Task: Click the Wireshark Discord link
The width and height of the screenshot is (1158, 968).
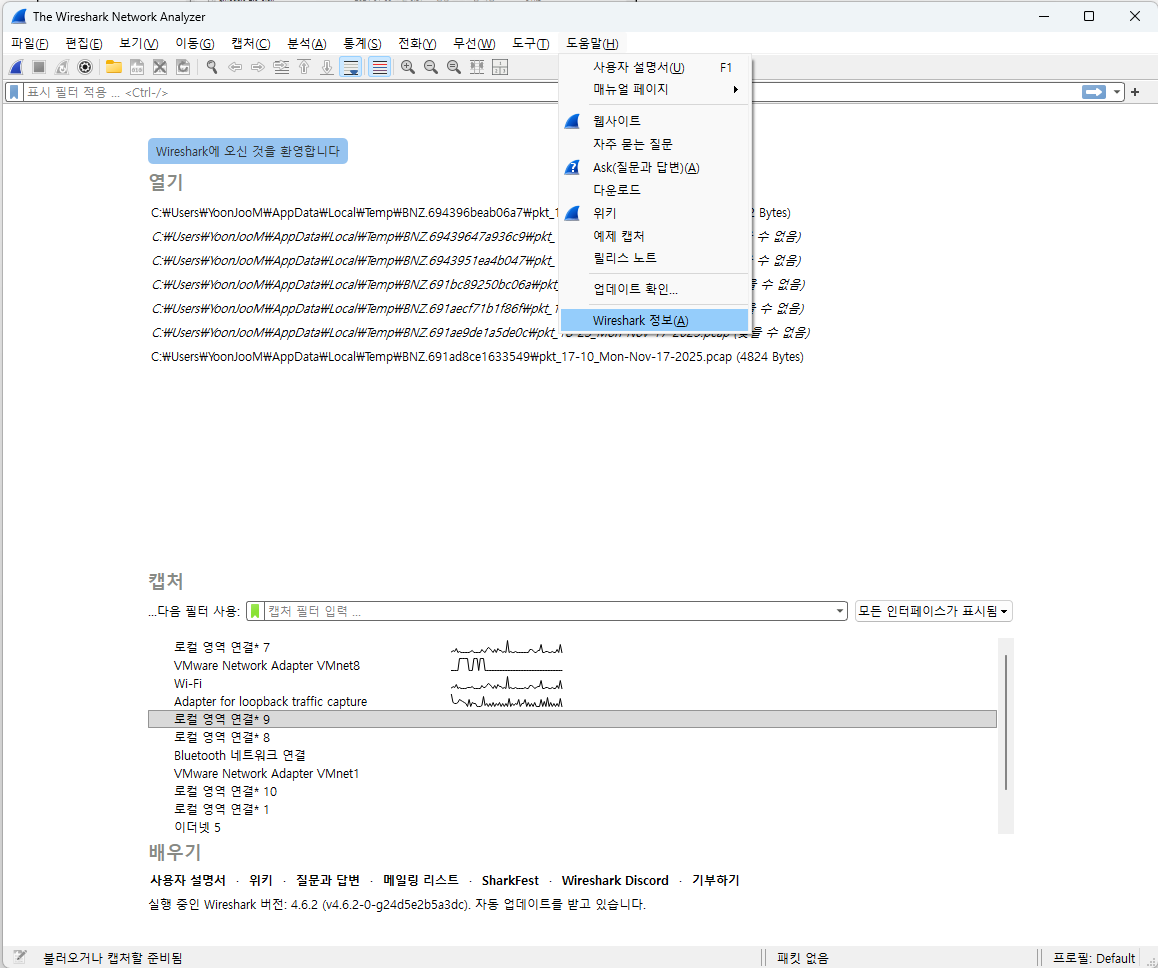Action: click(x=614, y=880)
